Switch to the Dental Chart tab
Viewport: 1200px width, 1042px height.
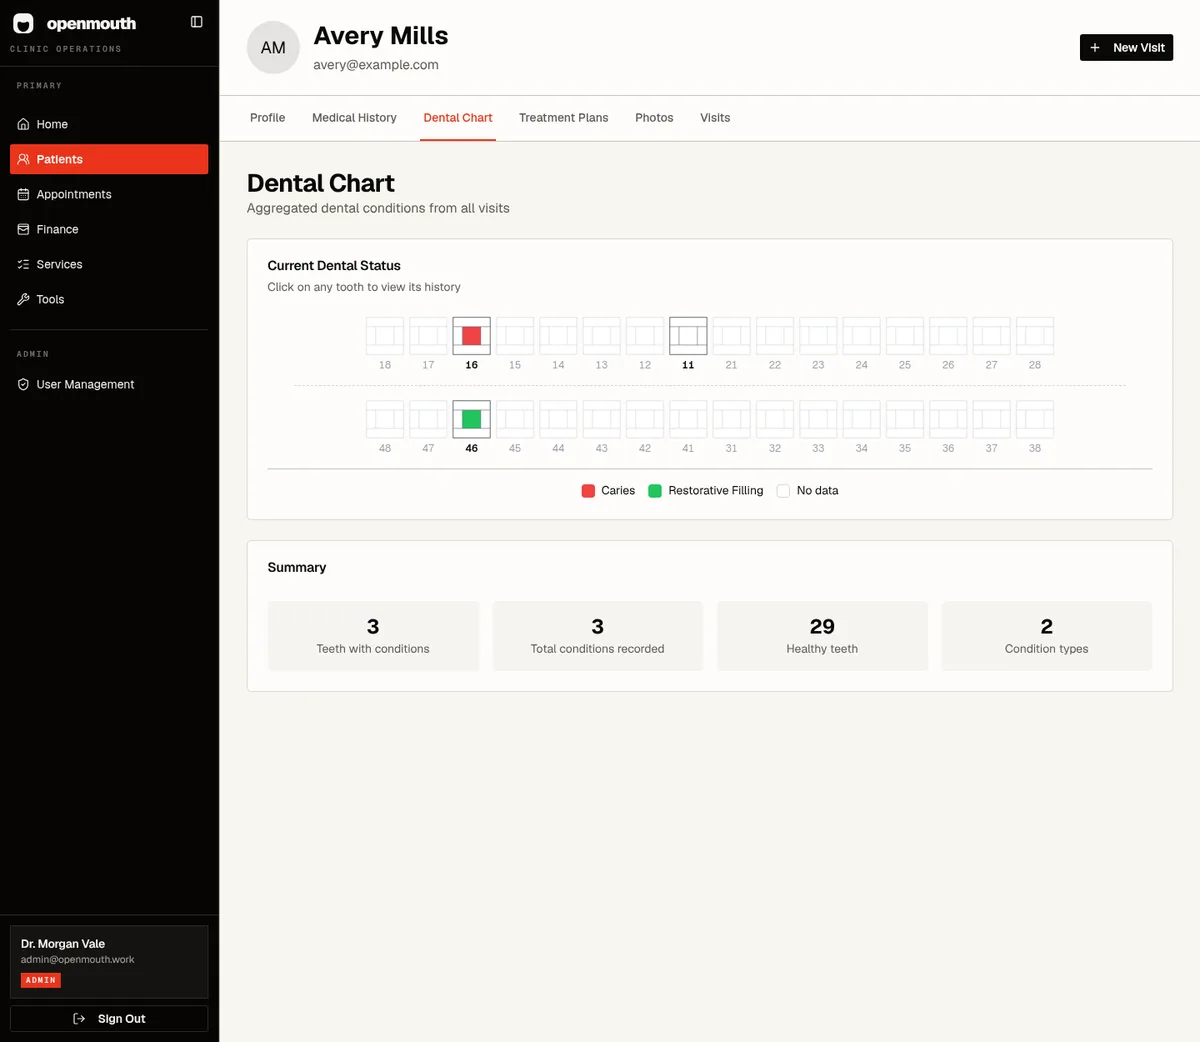tap(458, 118)
